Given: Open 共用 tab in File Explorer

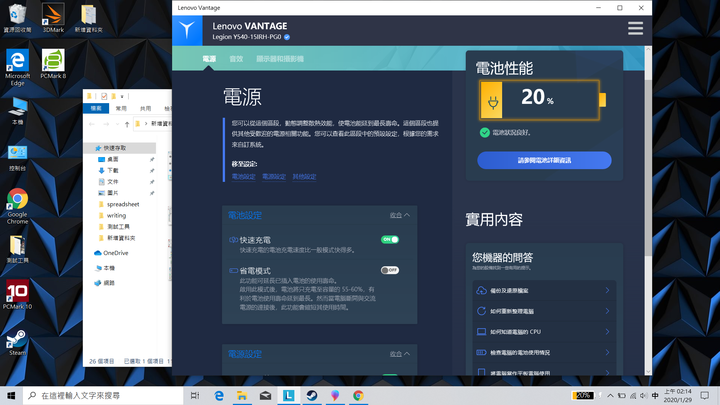Looking at the screenshot, I should [146, 108].
